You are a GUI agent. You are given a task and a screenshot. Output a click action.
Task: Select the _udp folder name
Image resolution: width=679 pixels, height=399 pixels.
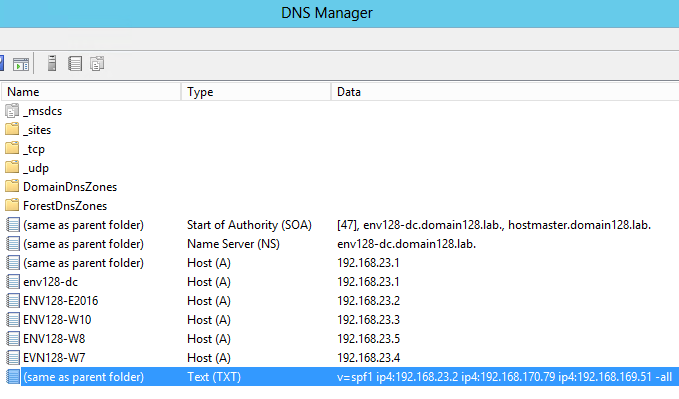[x=36, y=168]
